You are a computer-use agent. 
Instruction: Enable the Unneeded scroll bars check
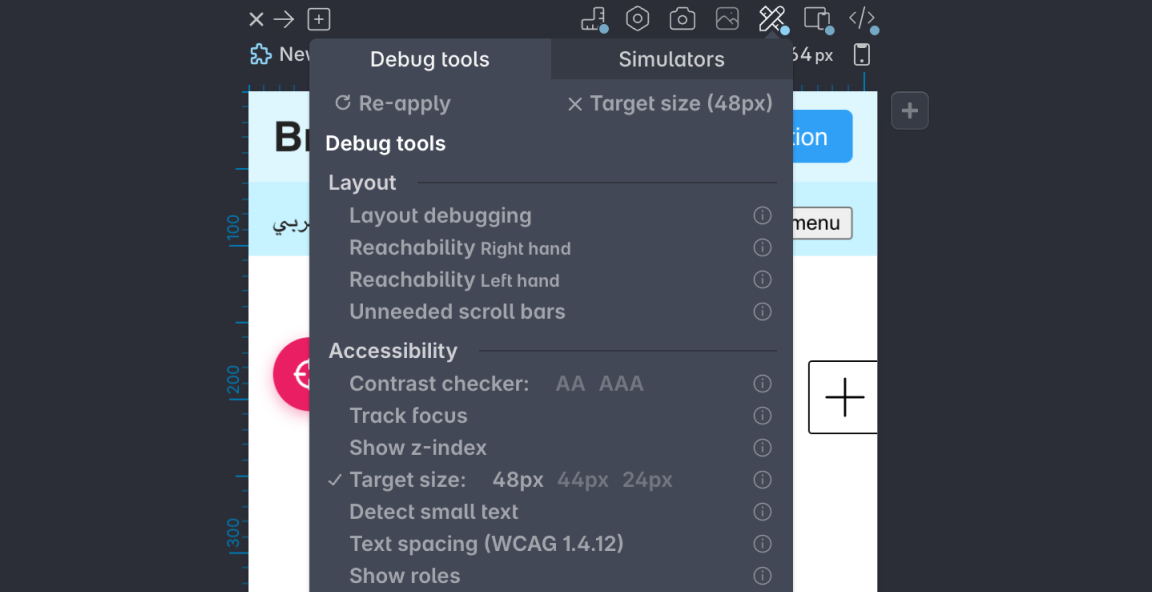457,311
